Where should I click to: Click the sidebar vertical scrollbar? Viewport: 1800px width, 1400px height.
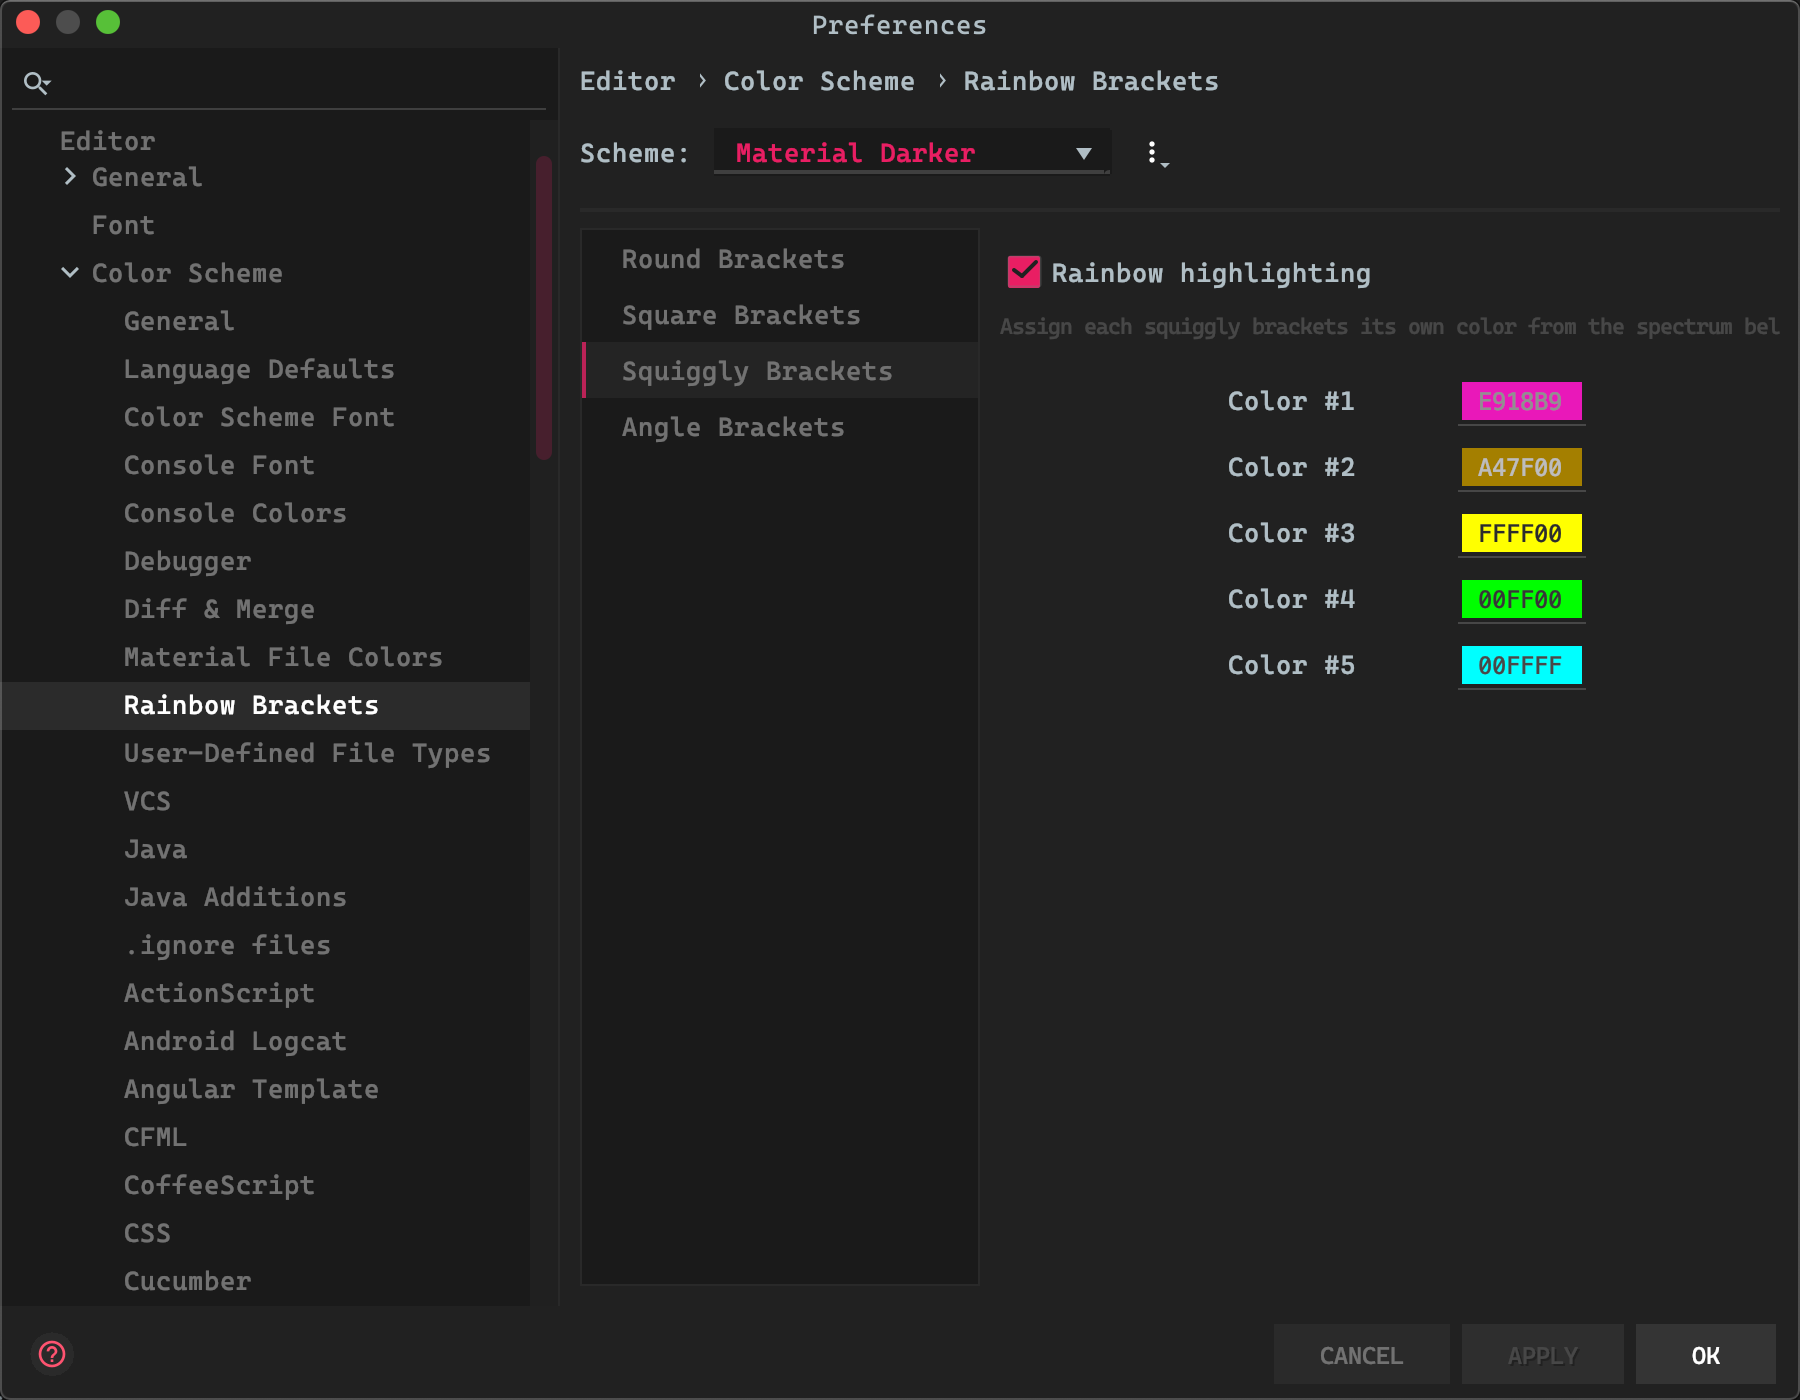click(x=544, y=308)
